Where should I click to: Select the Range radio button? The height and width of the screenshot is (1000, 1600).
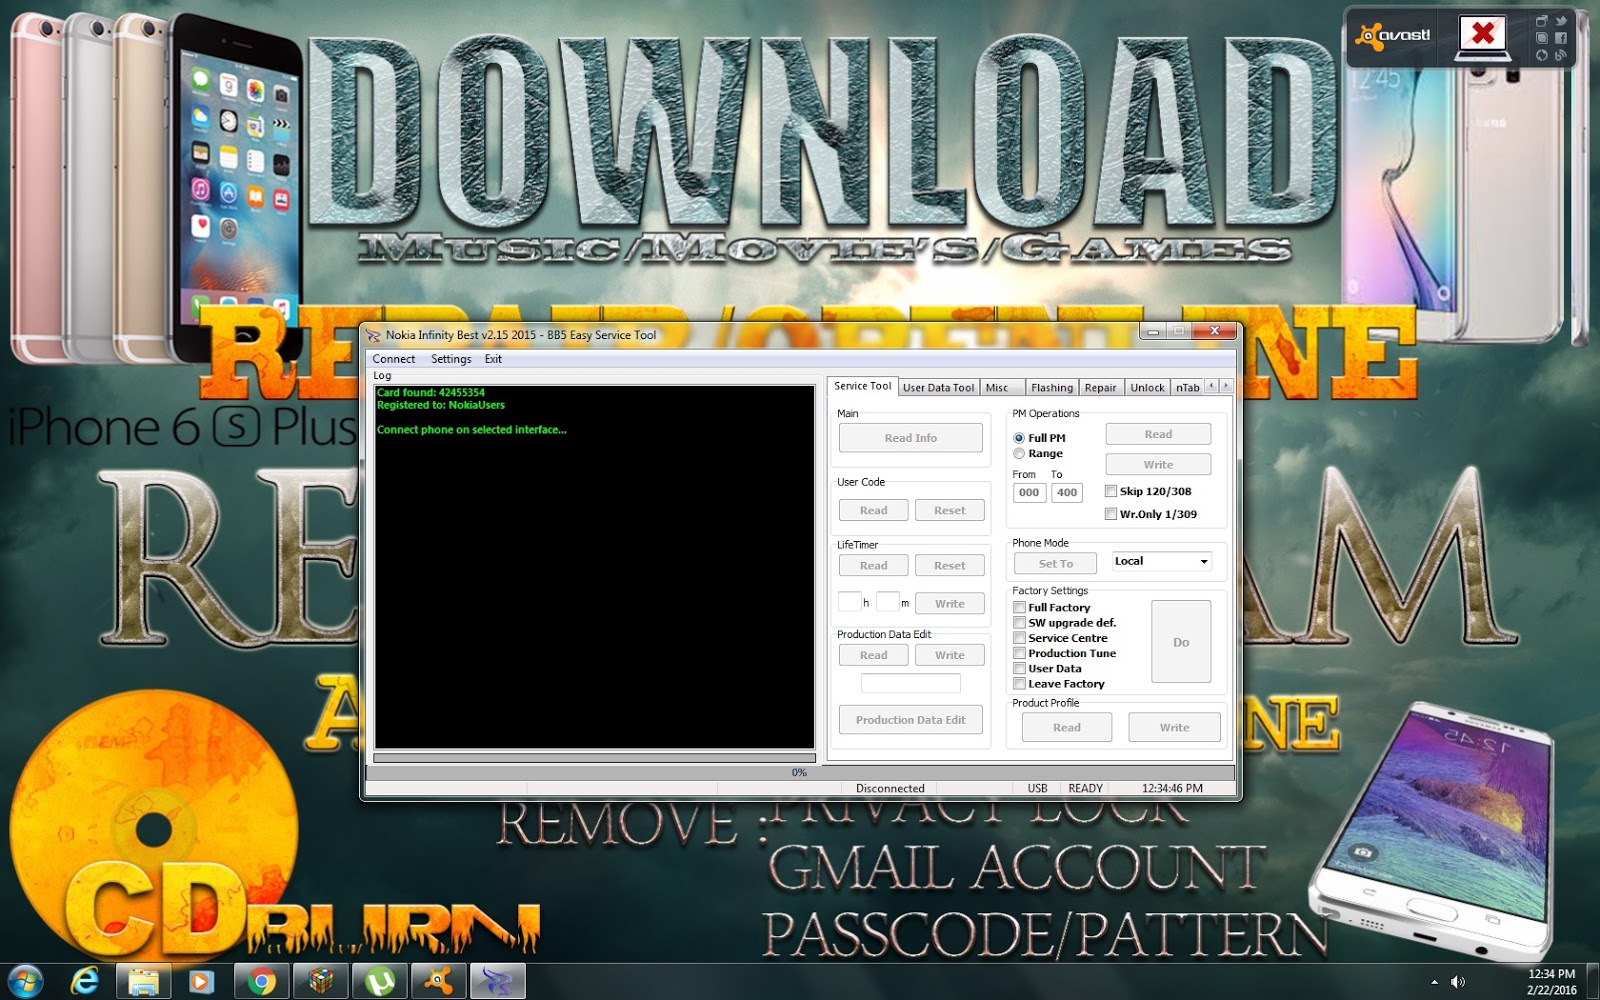click(1019, 454)
